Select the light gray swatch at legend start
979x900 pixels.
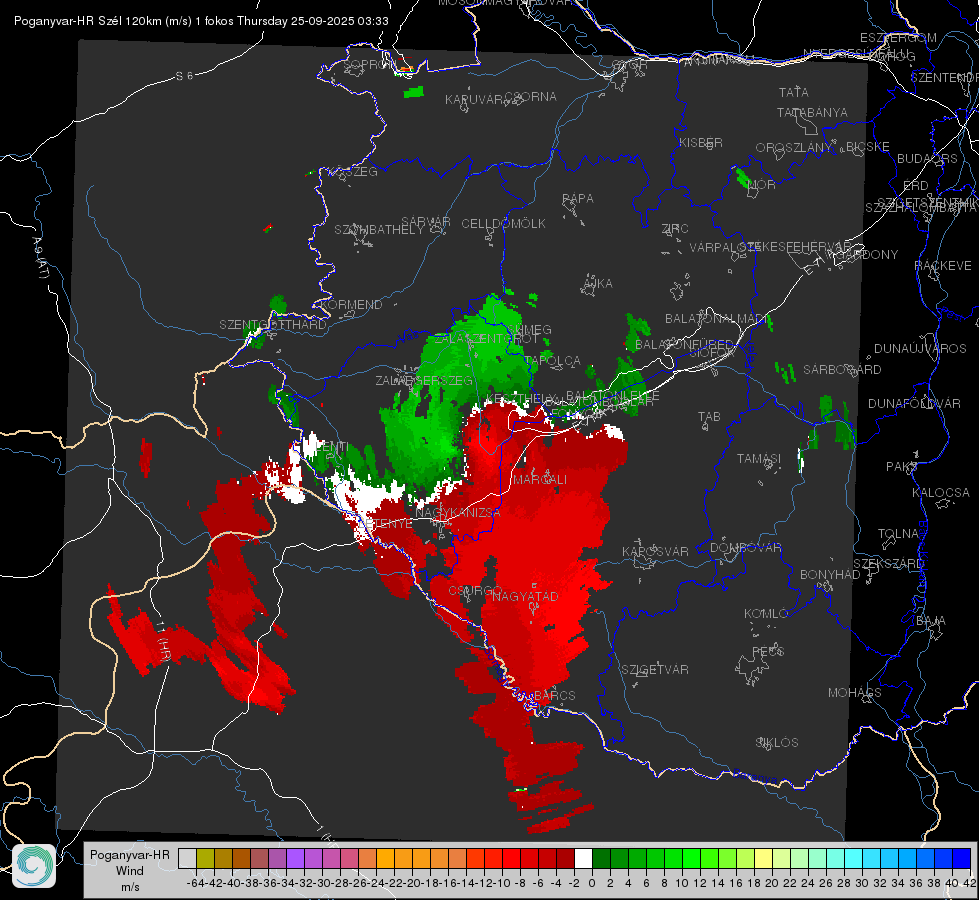pos(187,858)
